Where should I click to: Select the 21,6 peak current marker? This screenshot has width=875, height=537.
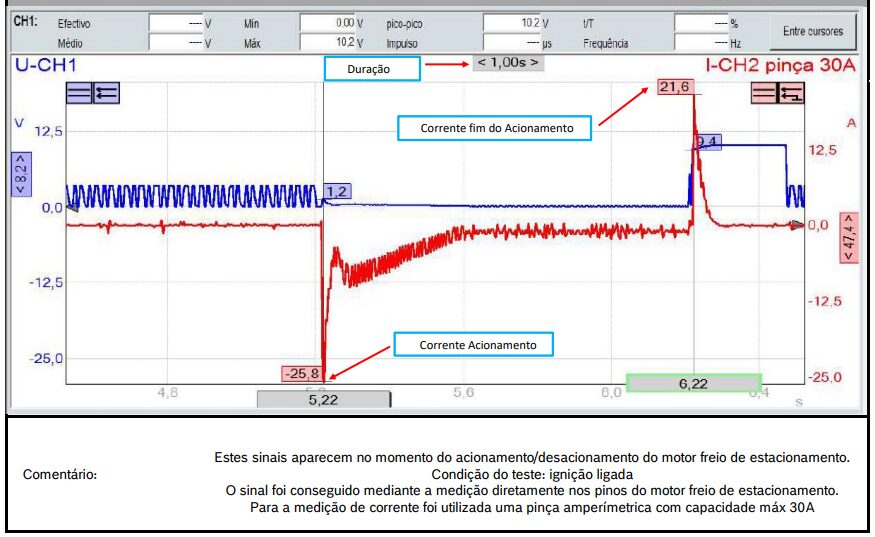[675, 88]
